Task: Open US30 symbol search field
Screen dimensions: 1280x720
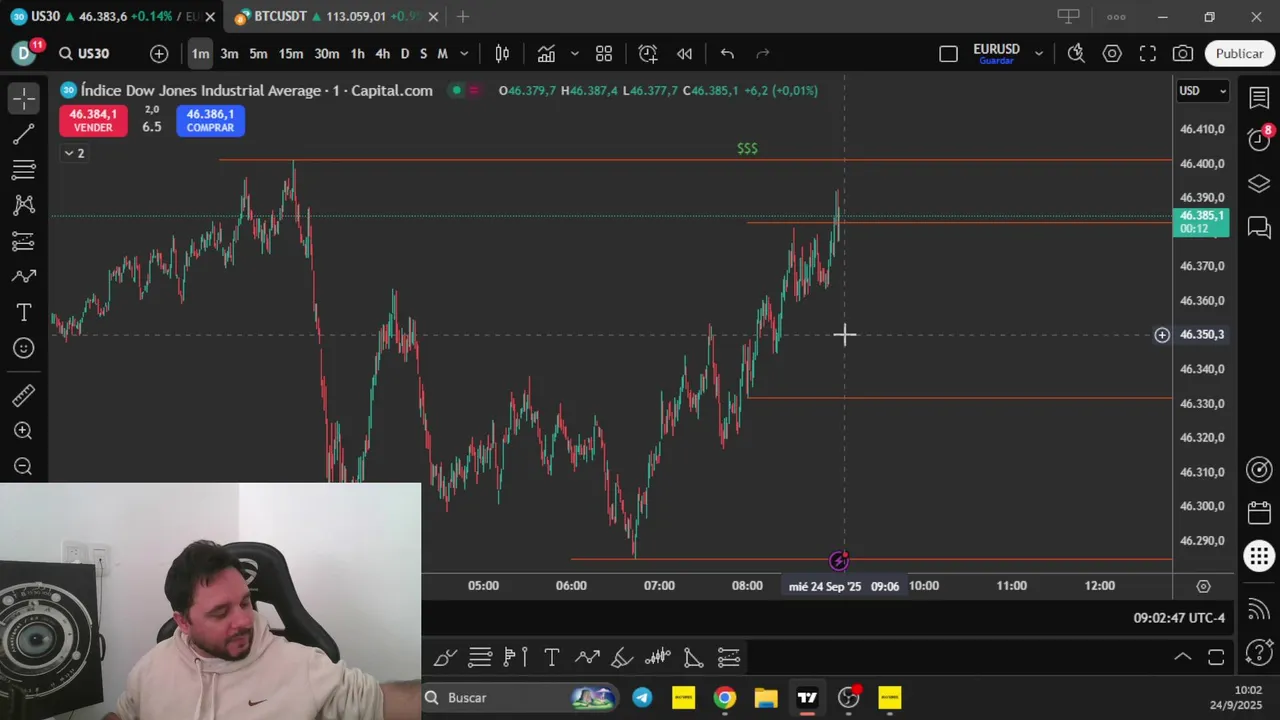Action: pos(93,54)
